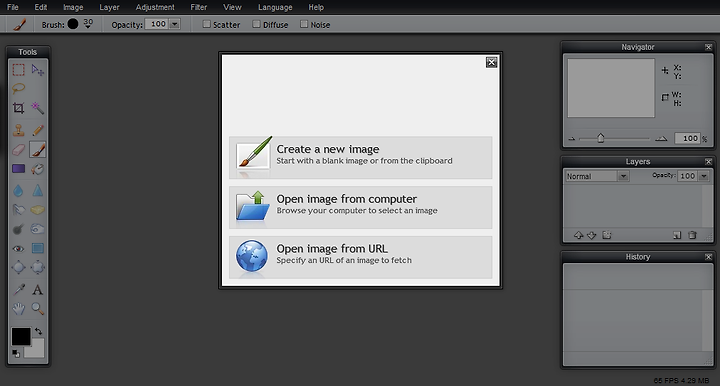720x386 pixels.
Task: Select the Zoom magnifier tool
Action: click(38, 309)
